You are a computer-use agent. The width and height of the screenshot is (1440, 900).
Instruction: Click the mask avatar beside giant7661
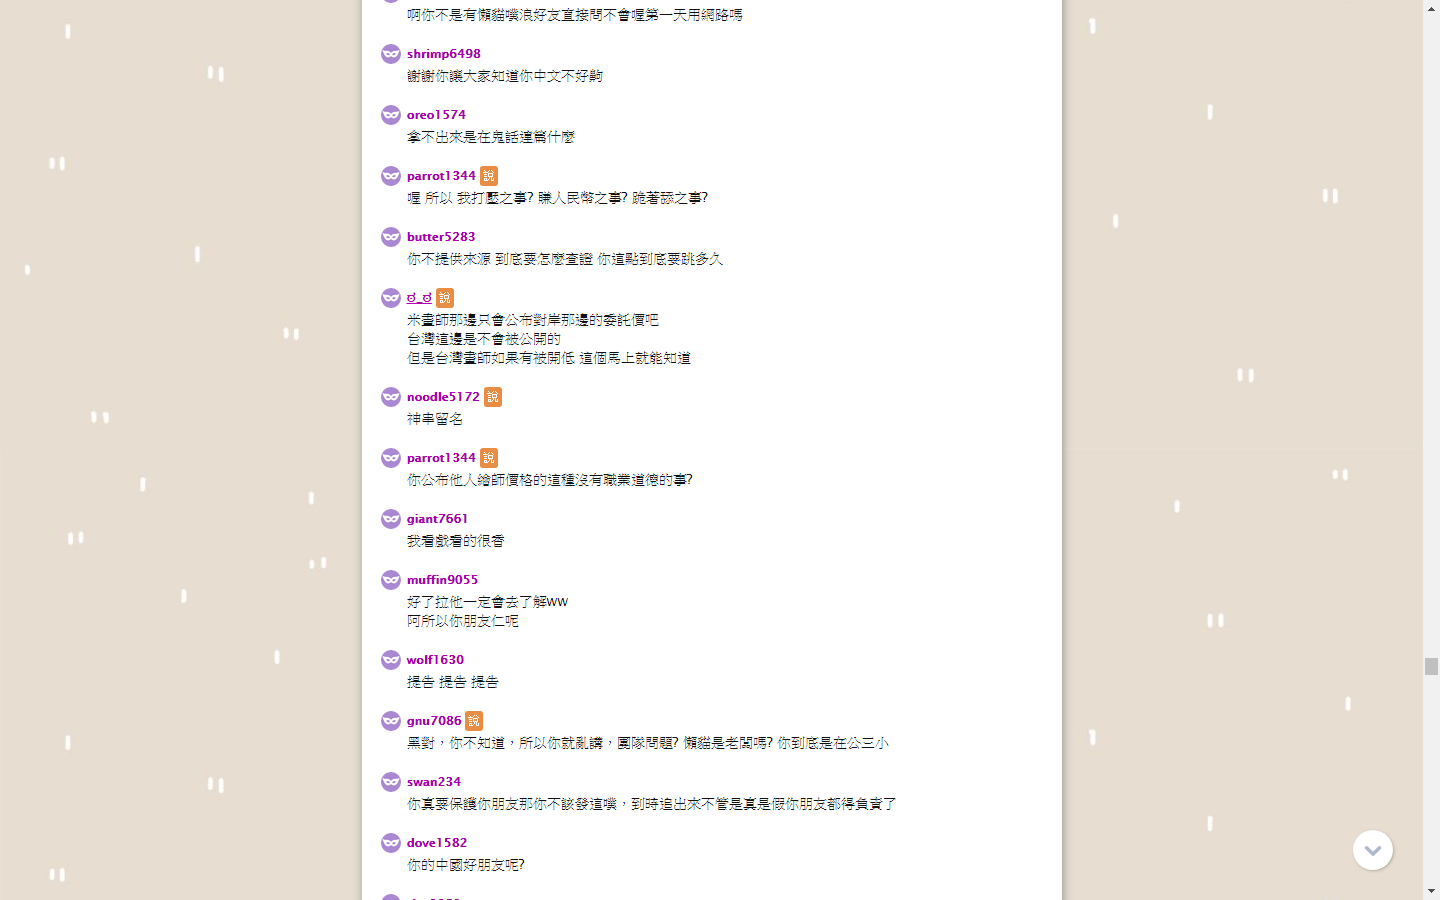pos(391,519)
